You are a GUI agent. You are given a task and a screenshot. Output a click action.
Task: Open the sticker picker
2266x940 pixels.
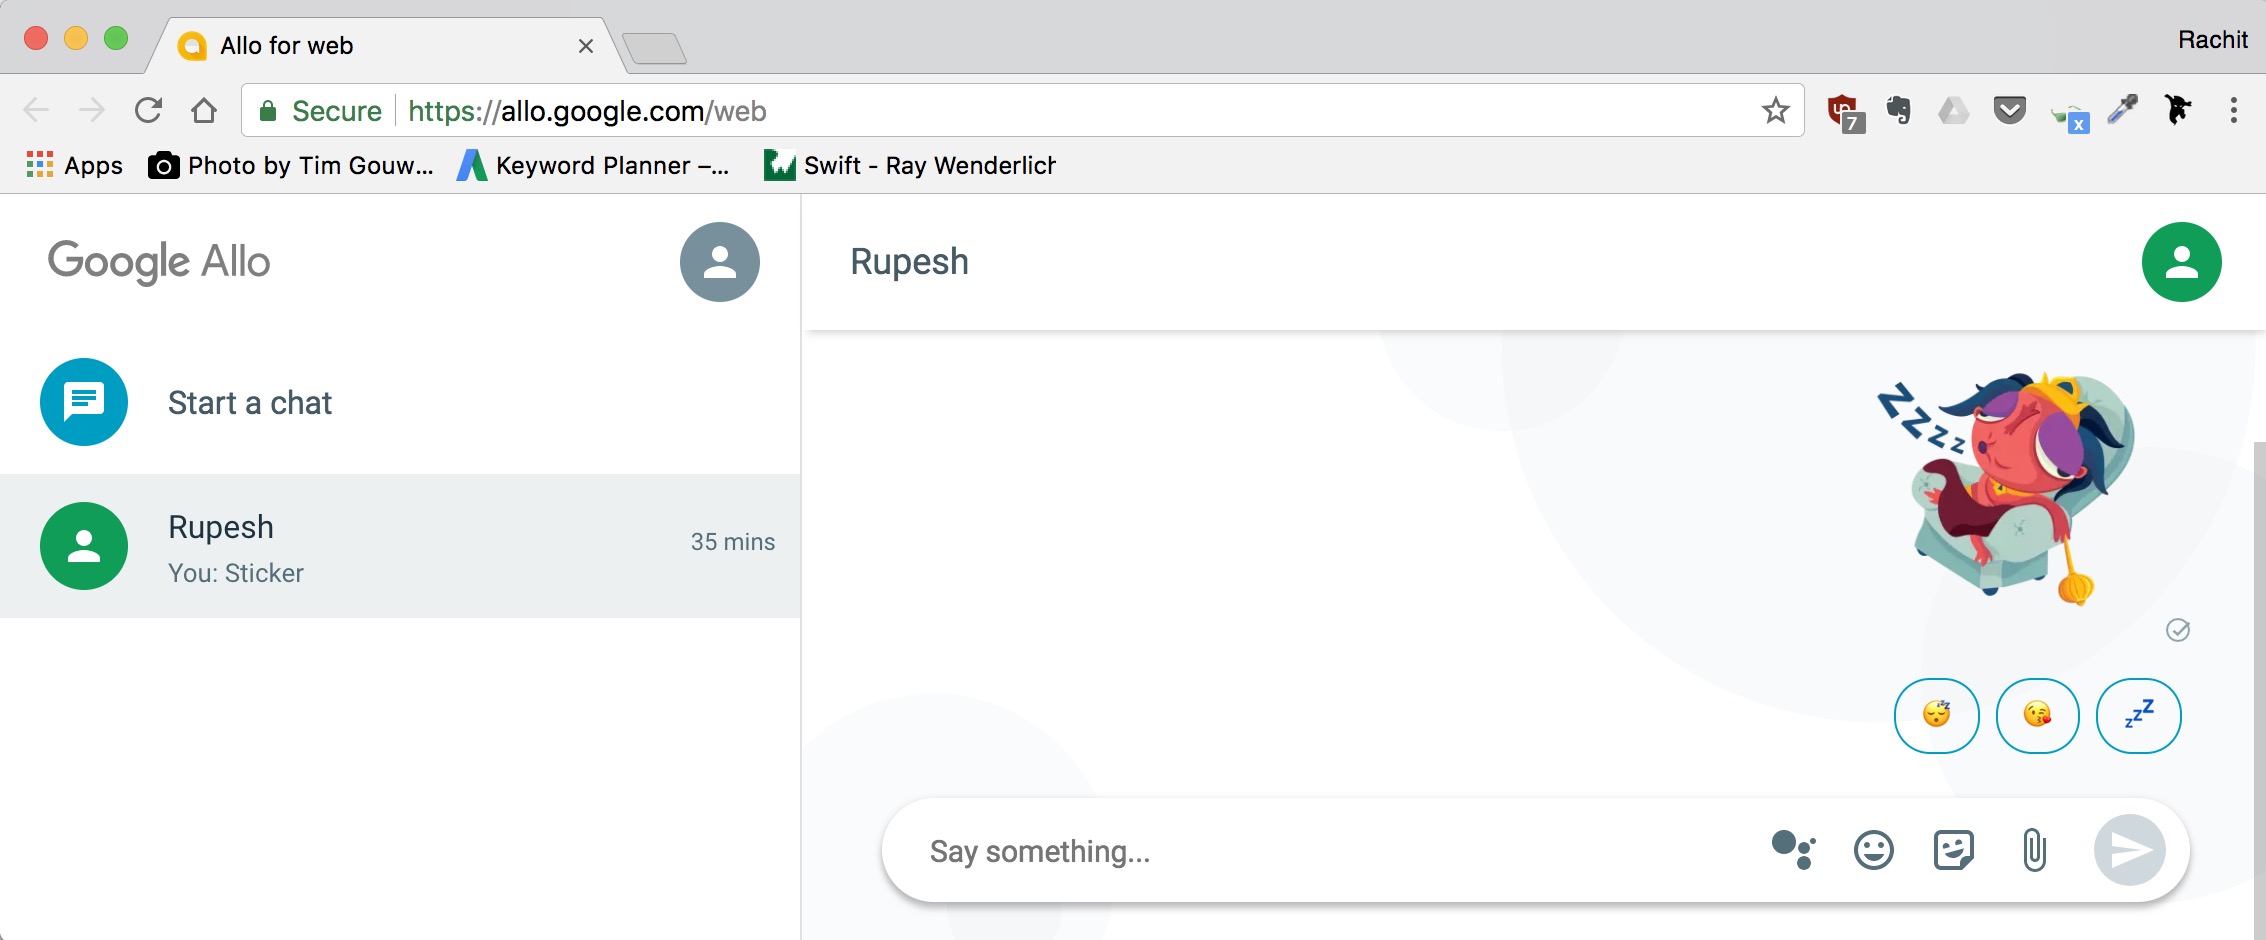coord(1954,850)
